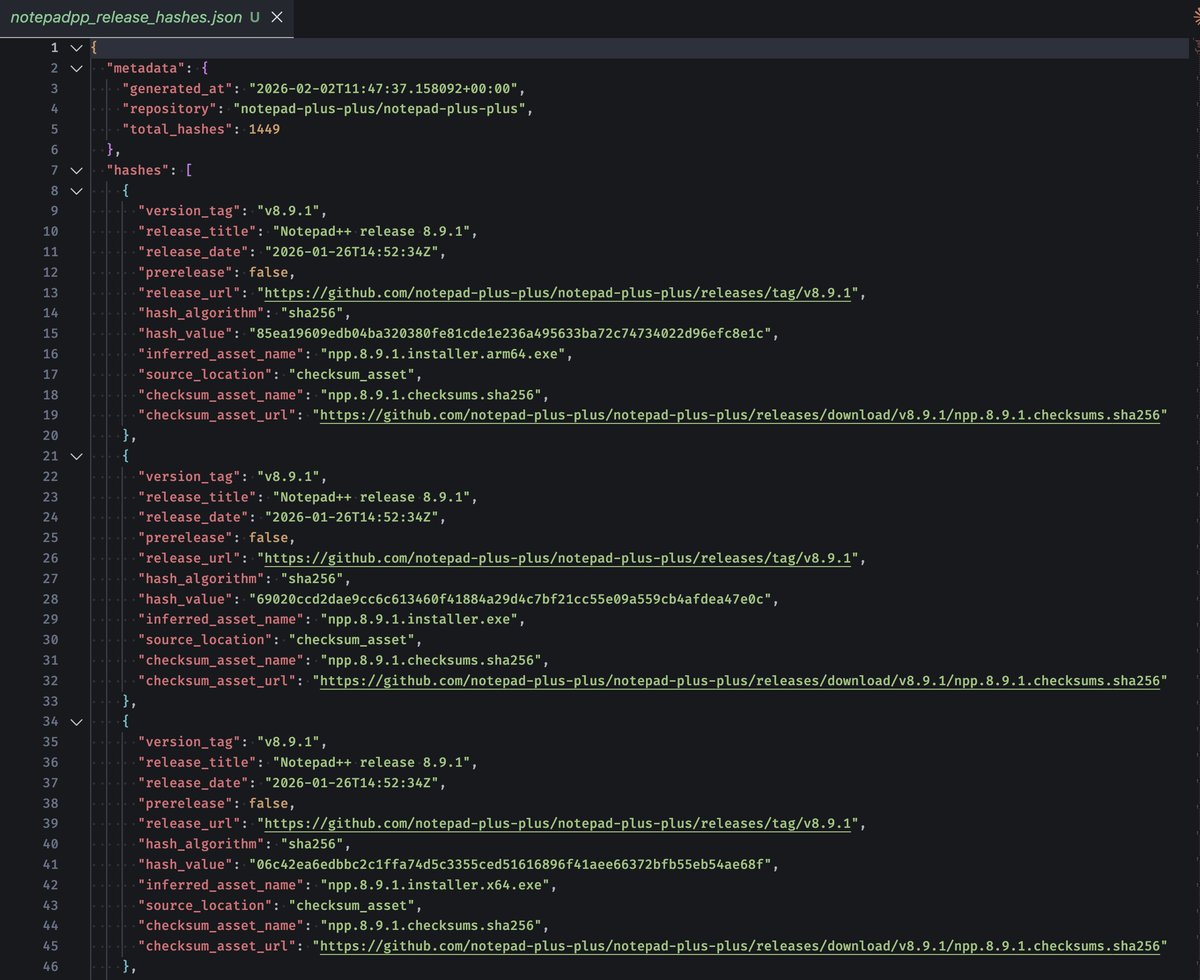The image size is (1200, 980).
Task: Open the release_url link on line 39
Action: click(x=558, y=824)
